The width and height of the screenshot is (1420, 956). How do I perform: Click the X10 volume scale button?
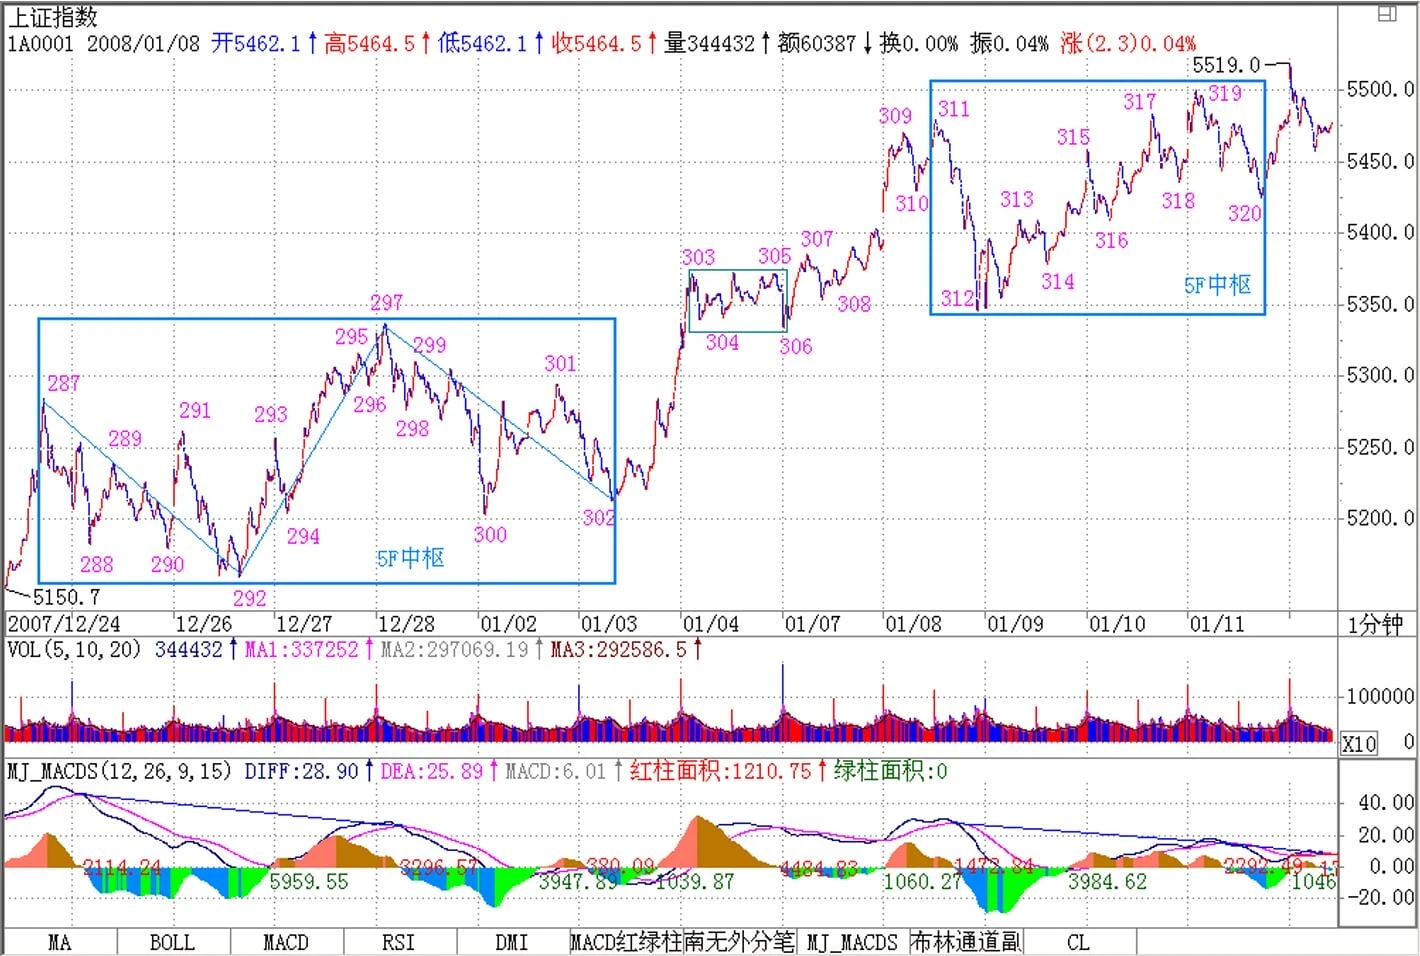point(1359,743)
